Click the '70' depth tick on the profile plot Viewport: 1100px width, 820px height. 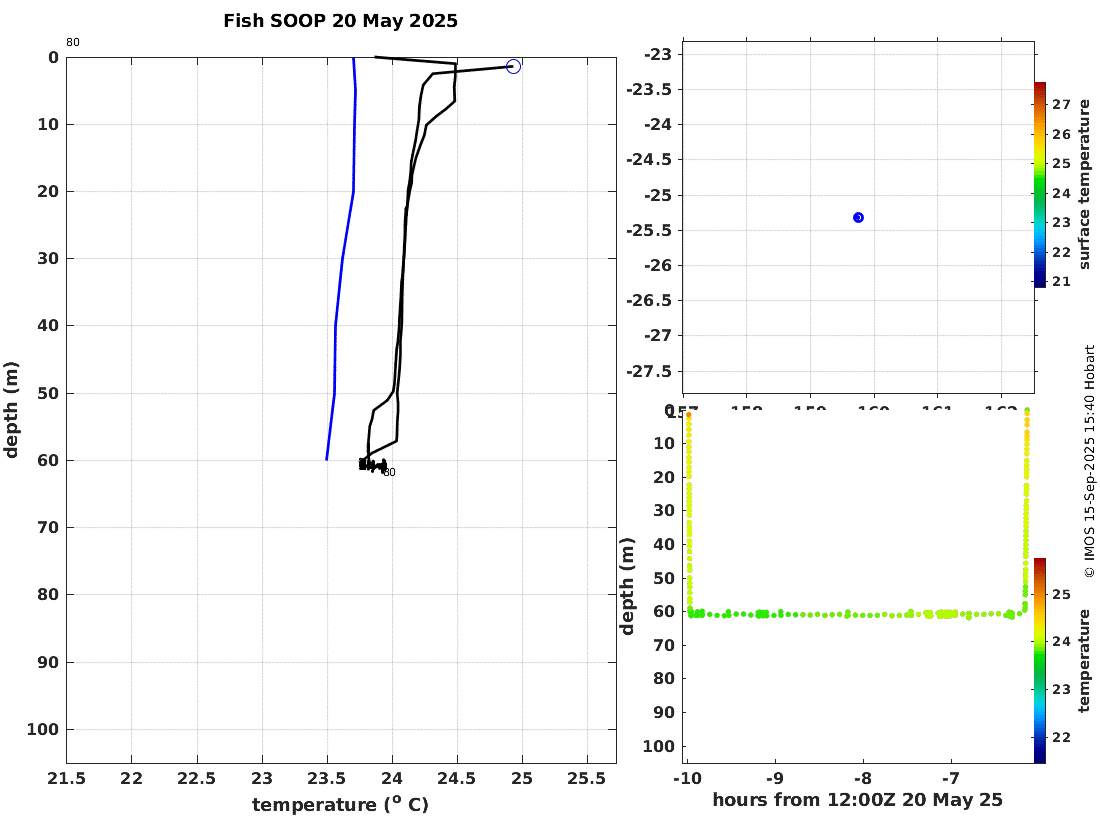[48, 527]
